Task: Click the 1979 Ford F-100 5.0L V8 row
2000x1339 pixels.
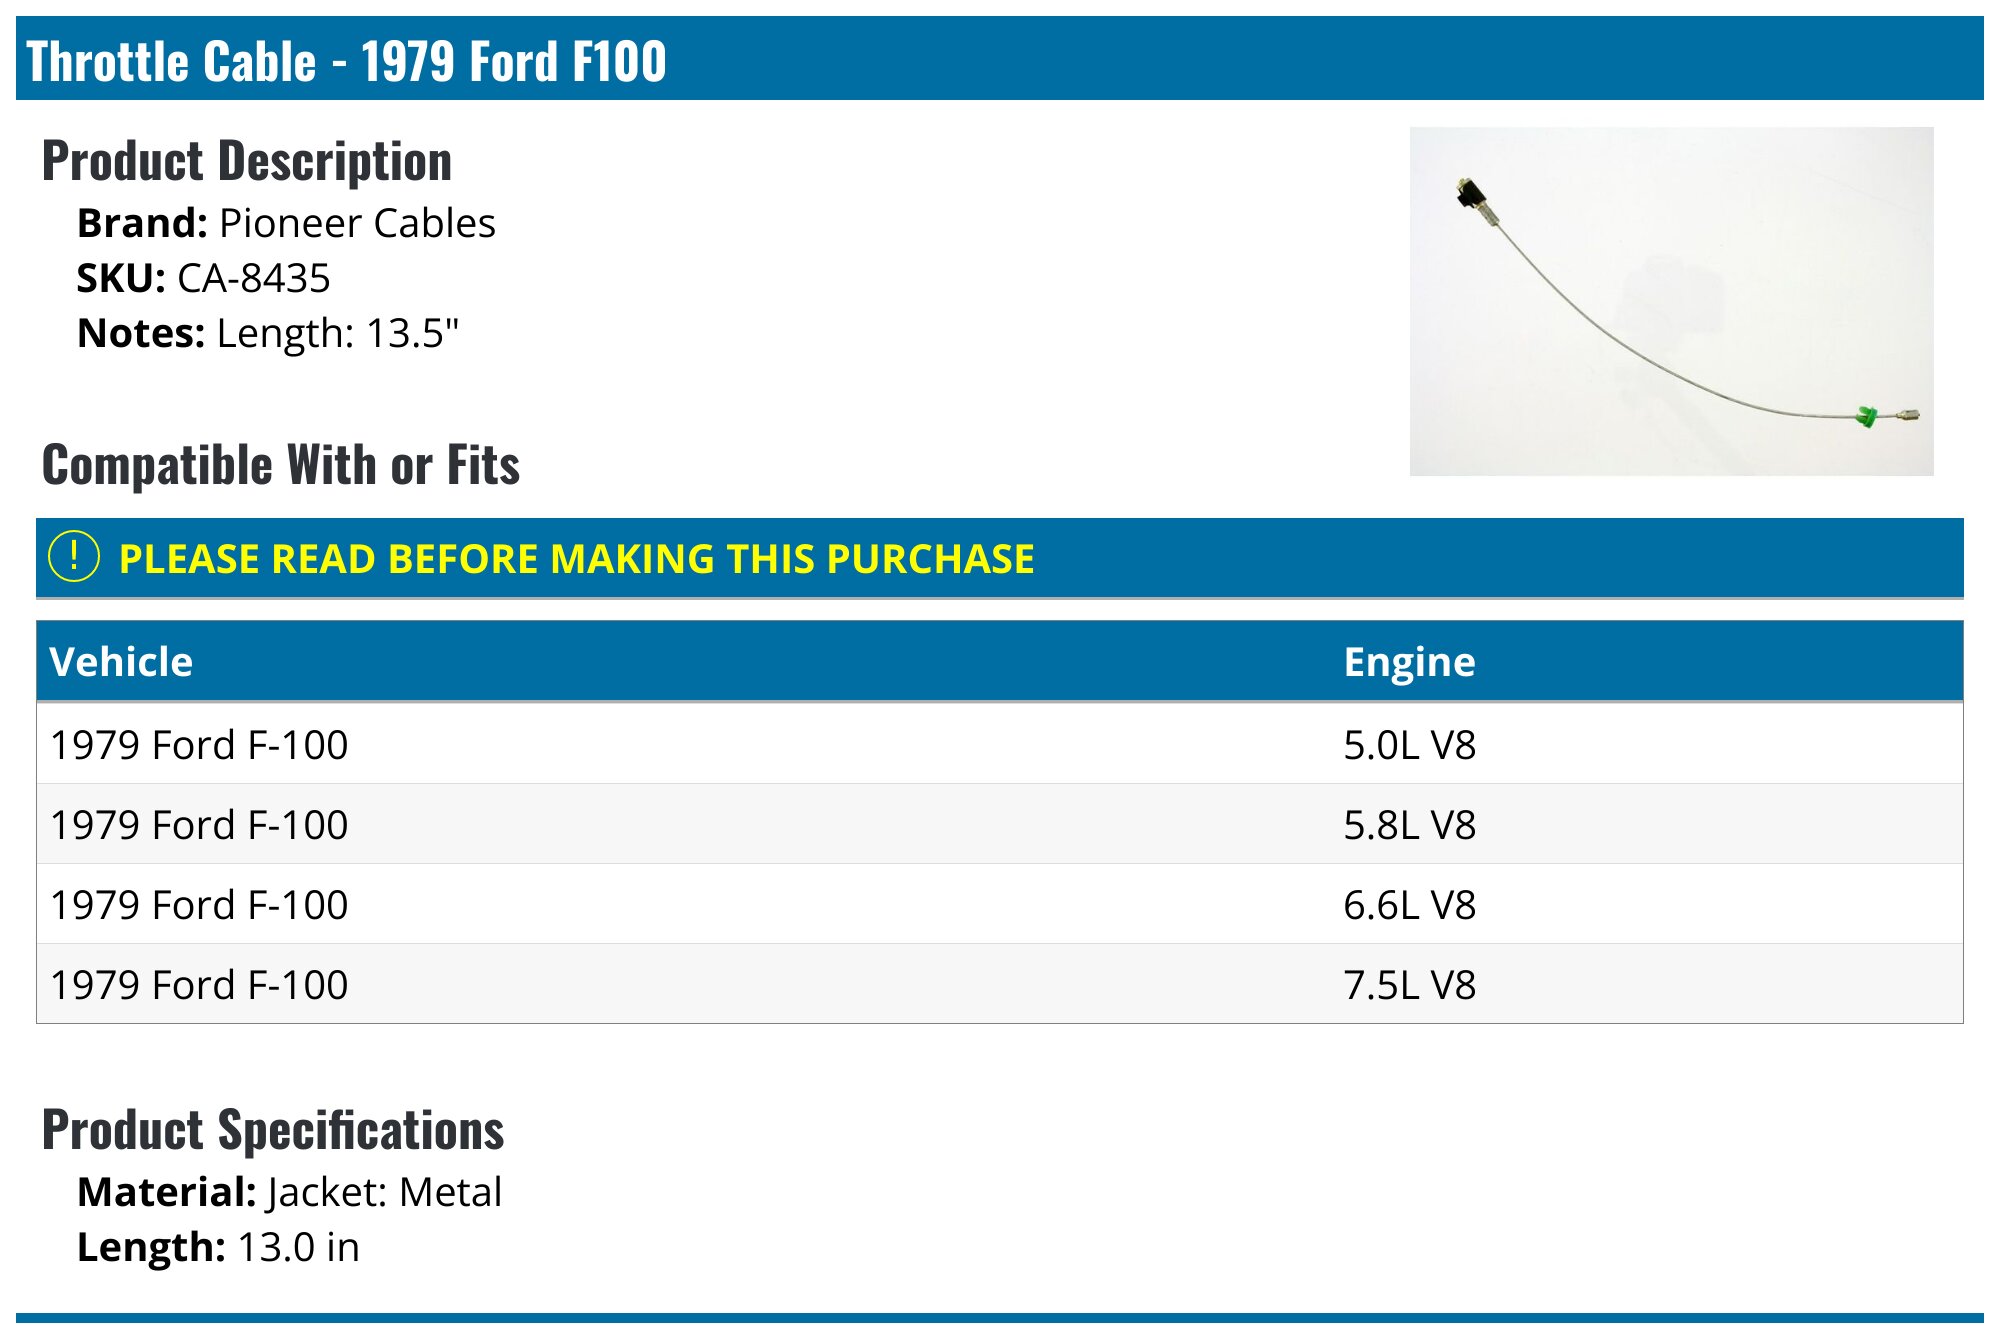Action: (x=1000, y=744)
